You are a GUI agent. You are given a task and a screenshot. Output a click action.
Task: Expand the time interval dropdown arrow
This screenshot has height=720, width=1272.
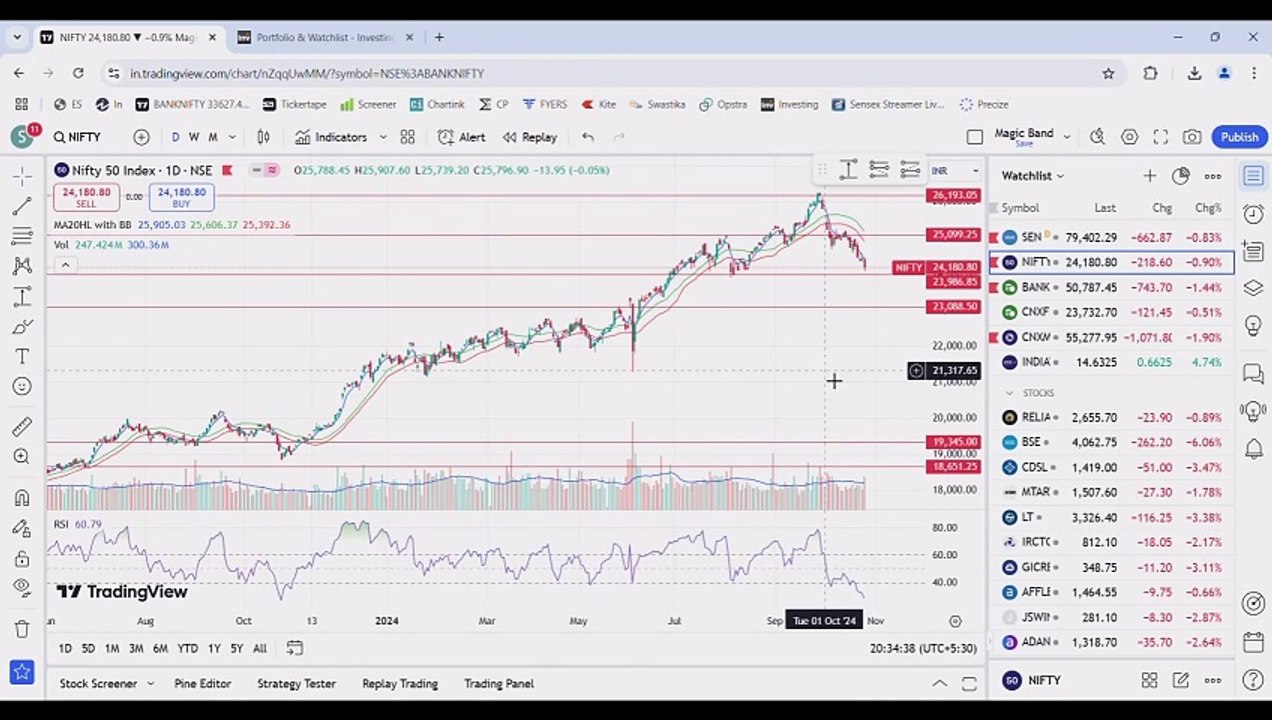click(232, 137)
